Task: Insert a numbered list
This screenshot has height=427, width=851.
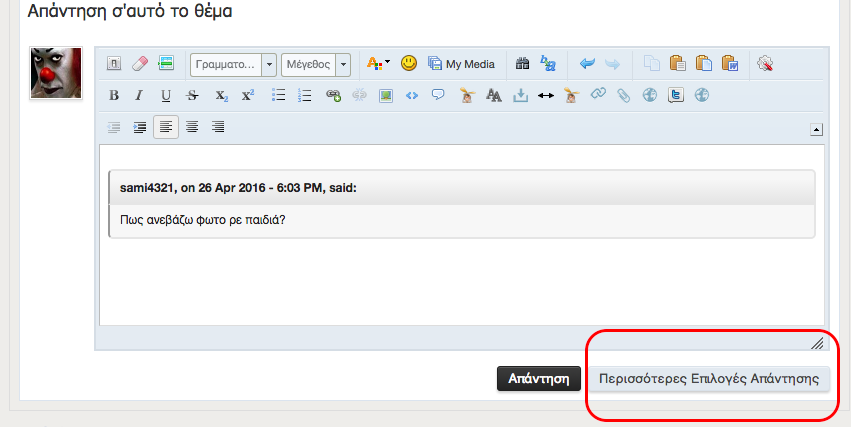Action: [x=304, y=95]
